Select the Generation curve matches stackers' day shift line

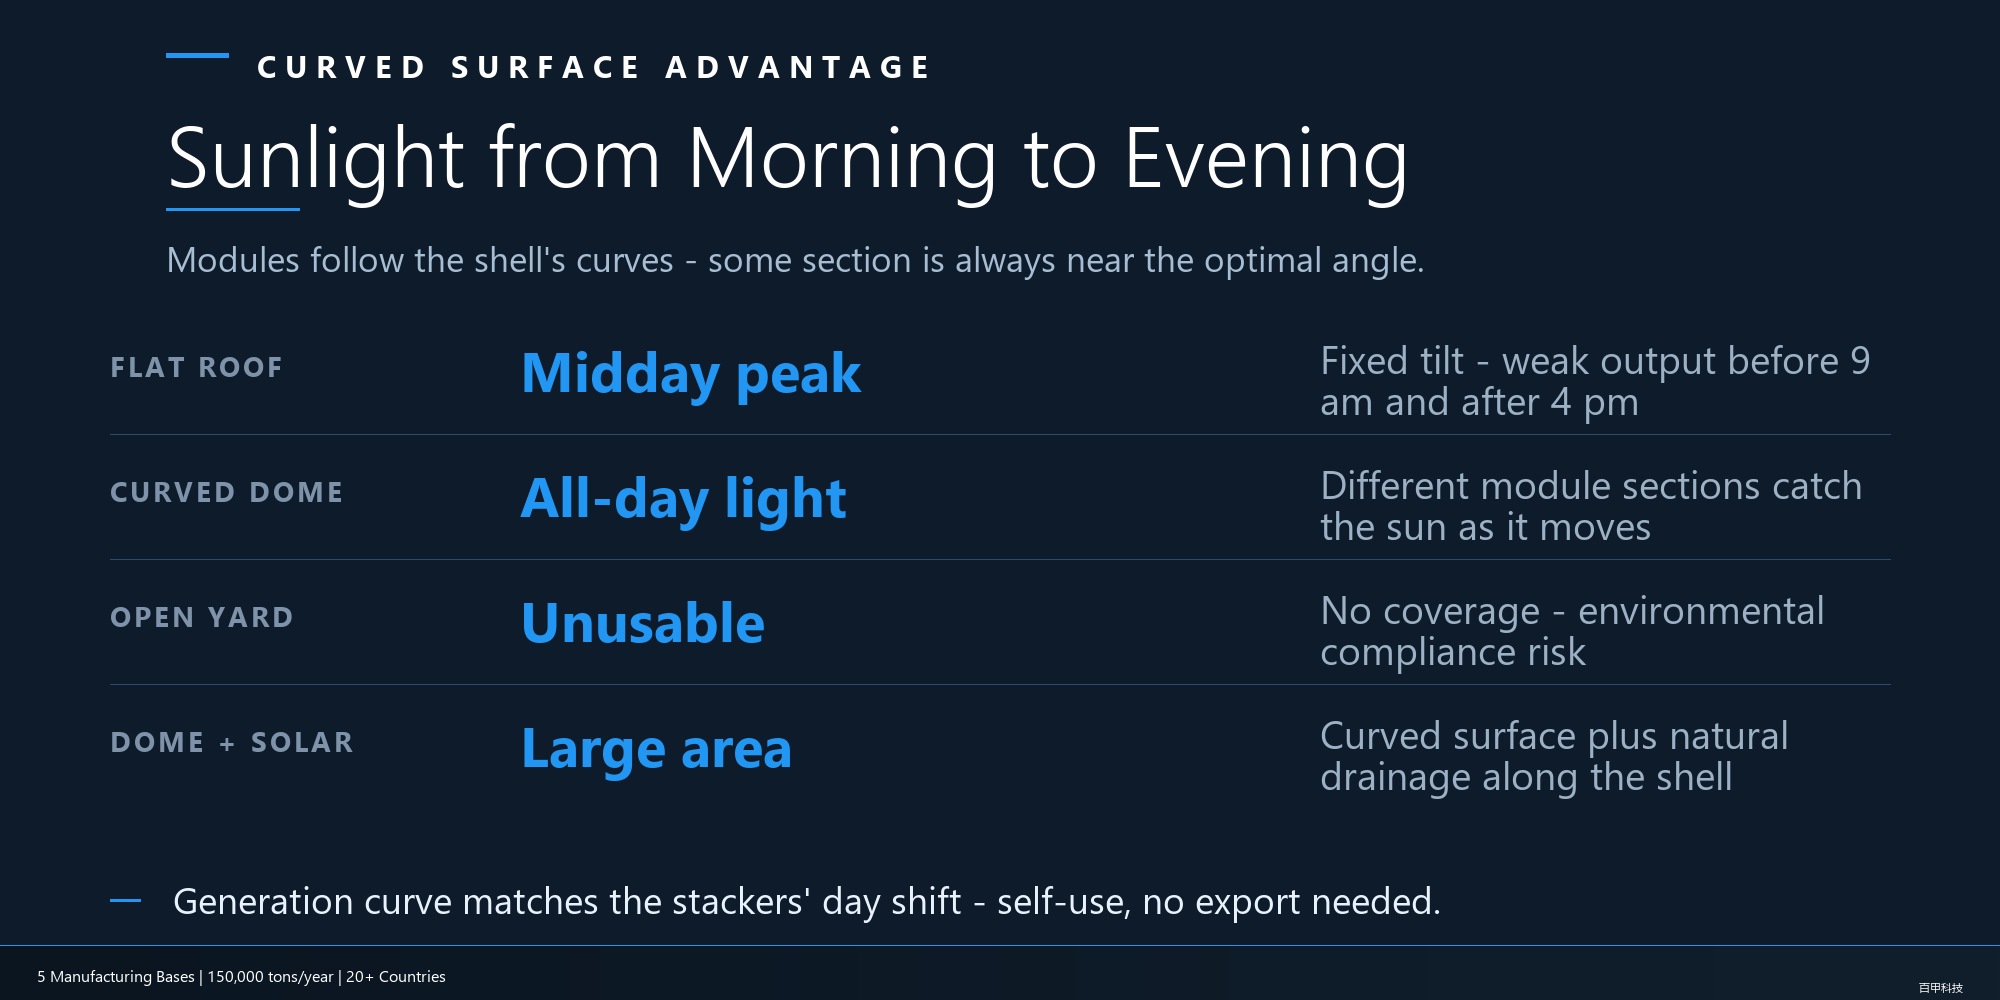point(807,902)
